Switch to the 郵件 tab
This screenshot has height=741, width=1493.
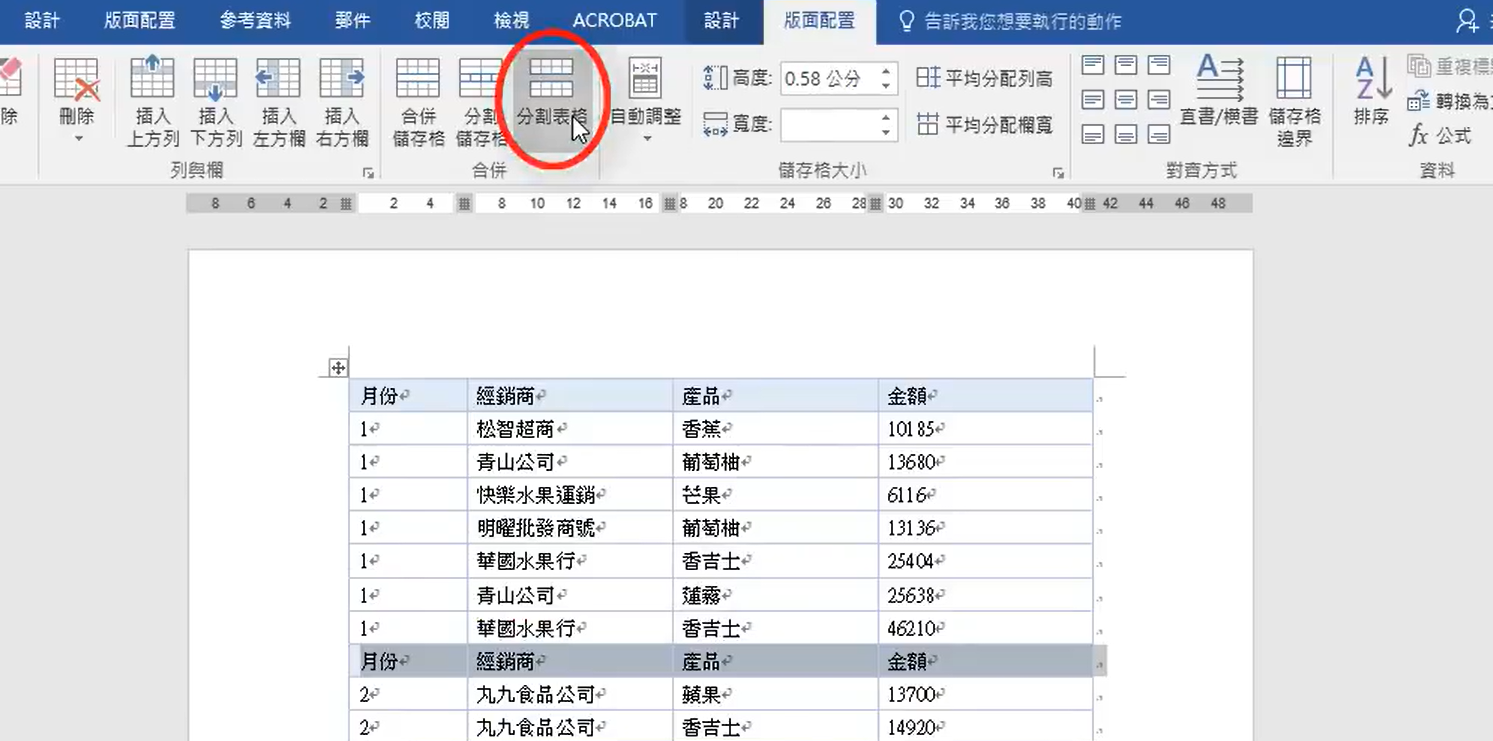(352, 21)
